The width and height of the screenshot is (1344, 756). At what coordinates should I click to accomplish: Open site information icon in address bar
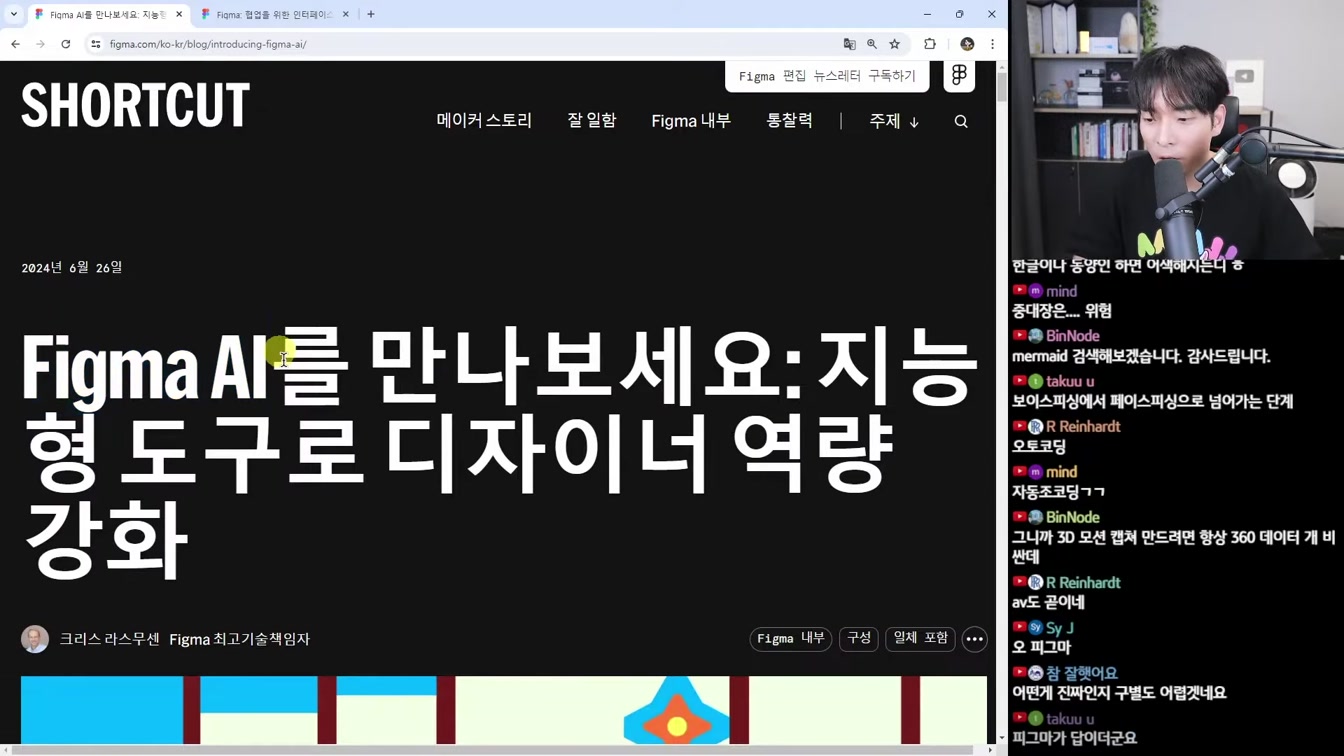tap(96, 44)
